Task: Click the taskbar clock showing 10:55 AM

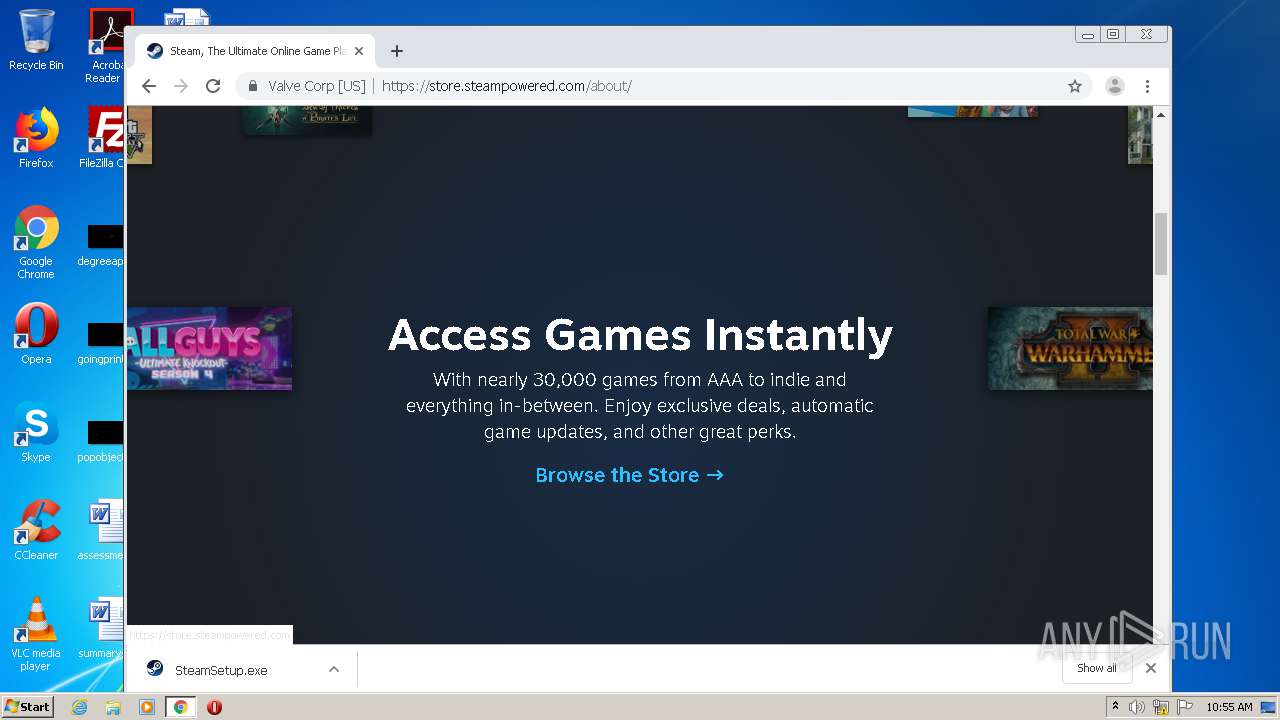Action: click(1229, 707)
